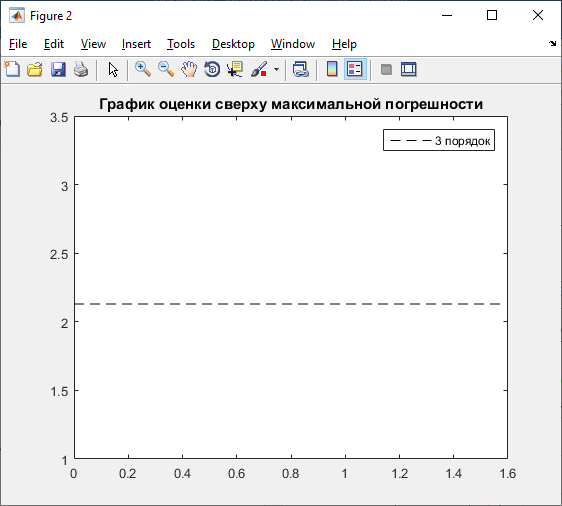This screenshot has height=506, width=562.
Task: Open the Desktop menu
Action: (x=233, y=44)
